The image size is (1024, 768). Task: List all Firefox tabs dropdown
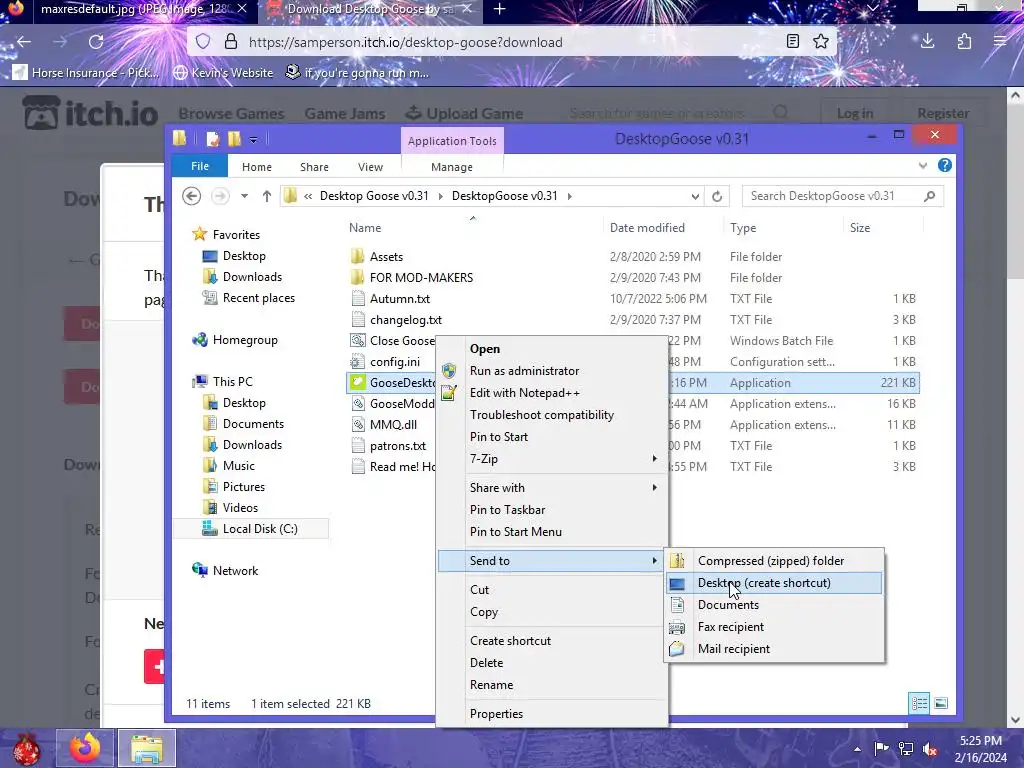pyautogui.click(x=872, y=8)
